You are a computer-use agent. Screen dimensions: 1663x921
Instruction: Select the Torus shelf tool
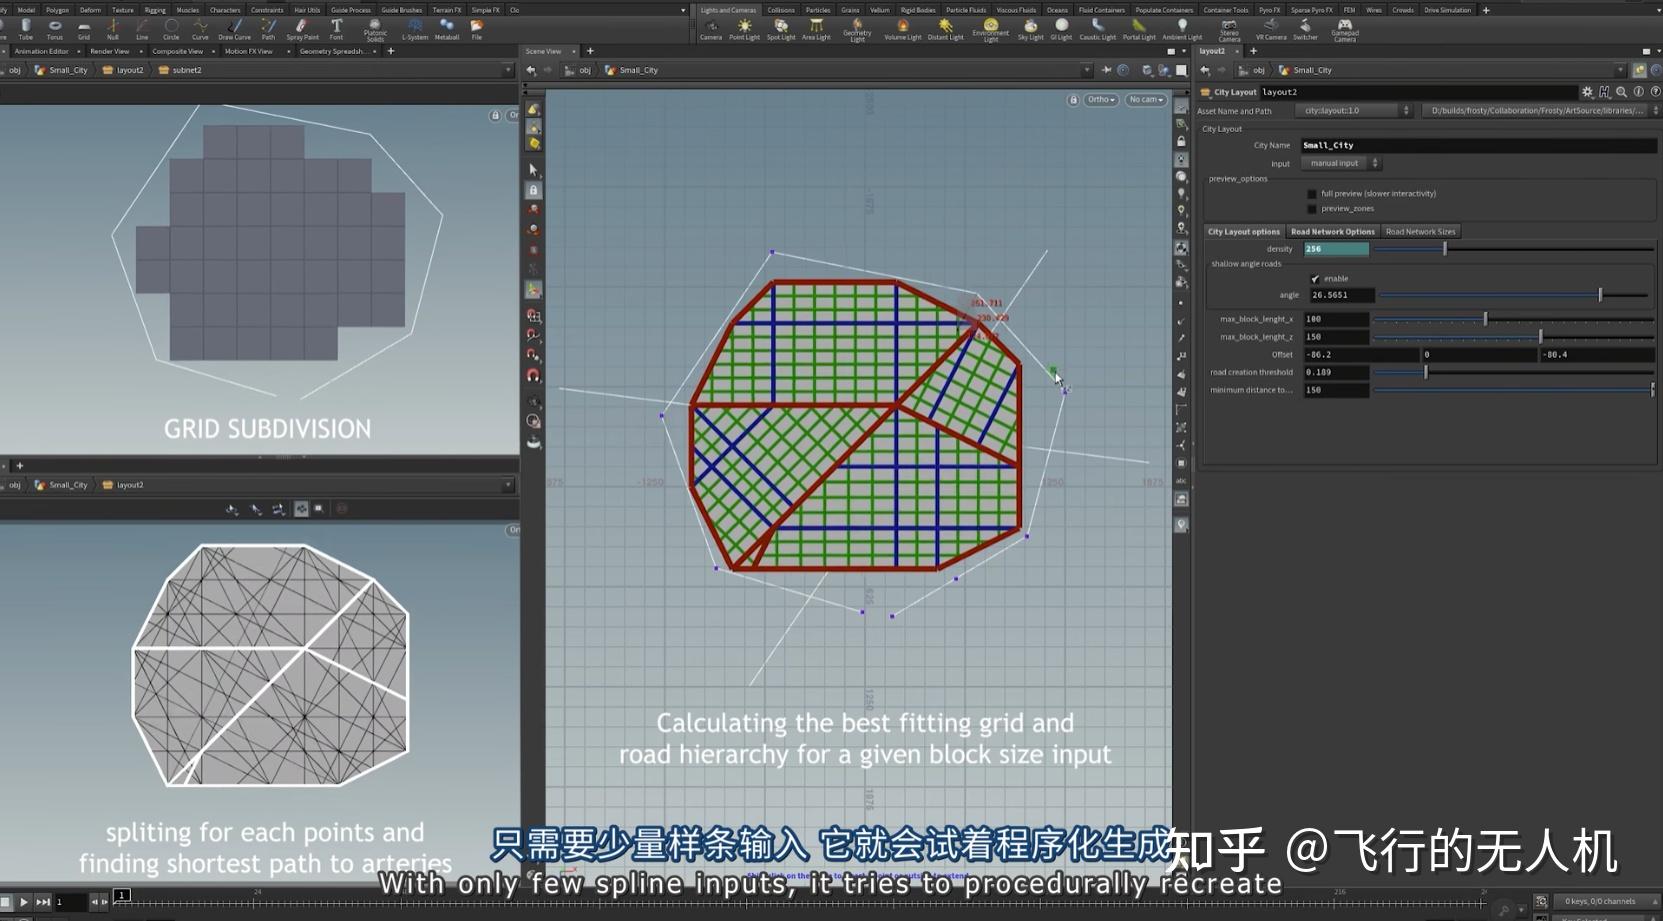coord(55,29)
